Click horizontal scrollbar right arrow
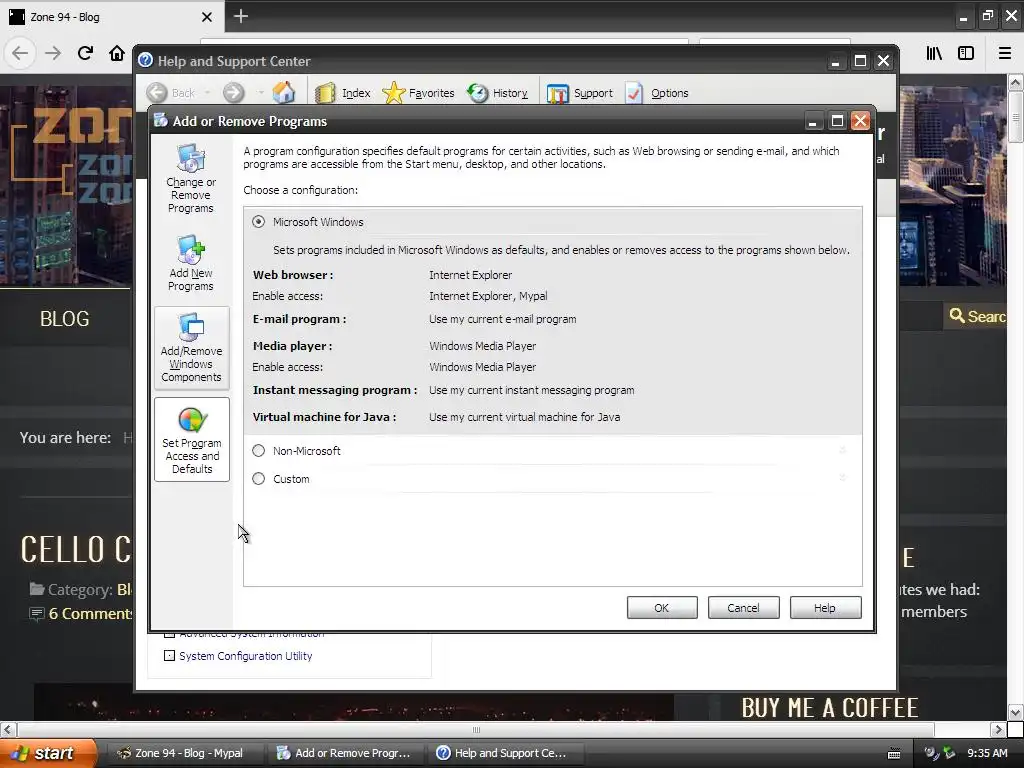The image size is (1024, 768). [x=998, y=729]
